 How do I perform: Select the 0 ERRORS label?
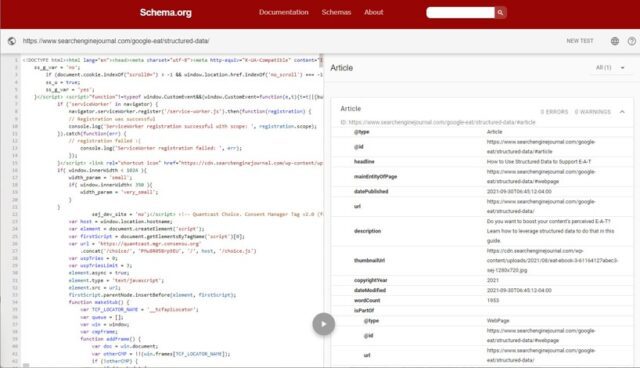point(554,112)
